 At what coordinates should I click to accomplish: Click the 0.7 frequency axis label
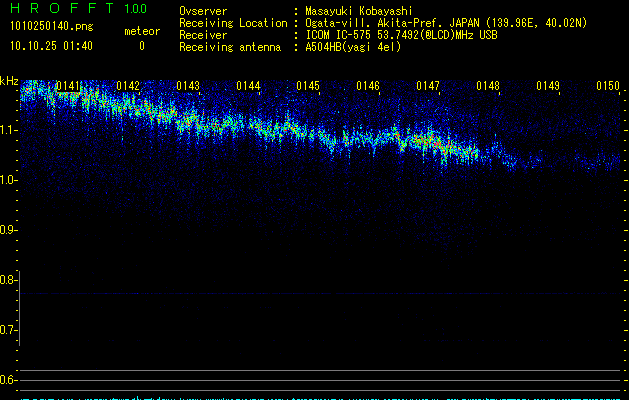point(8,330)
